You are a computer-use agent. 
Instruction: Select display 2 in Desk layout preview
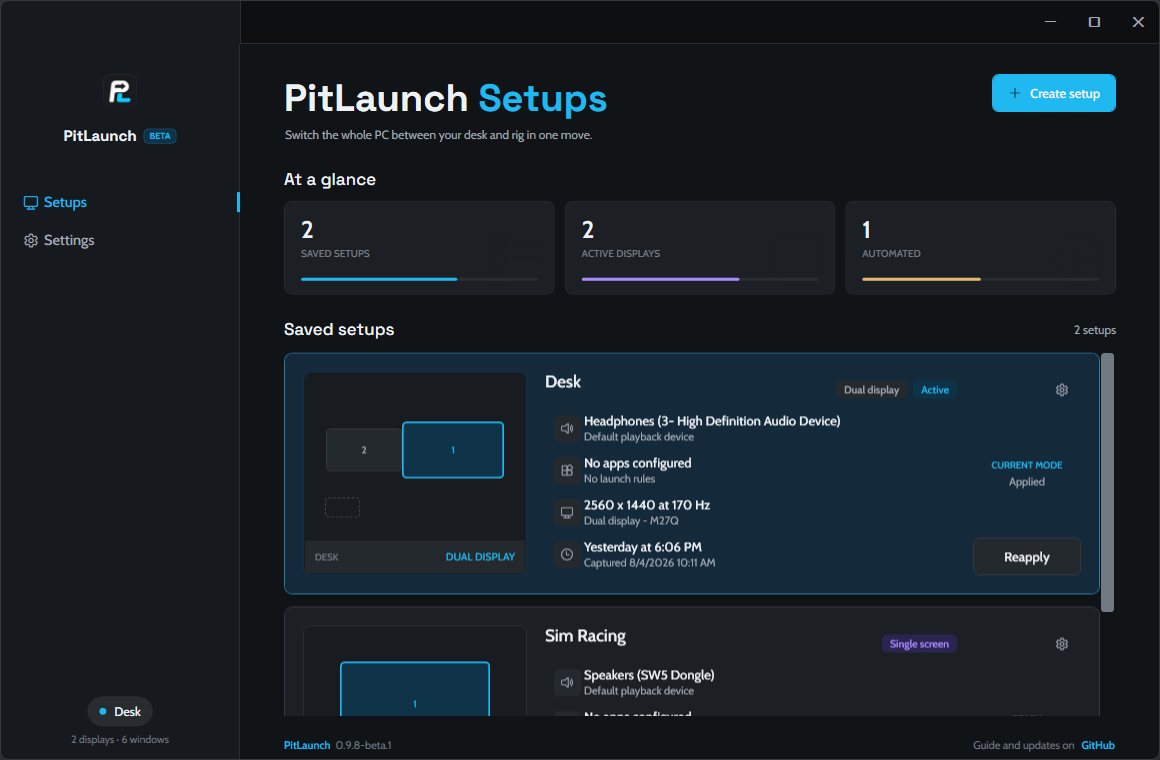(364, 450)
